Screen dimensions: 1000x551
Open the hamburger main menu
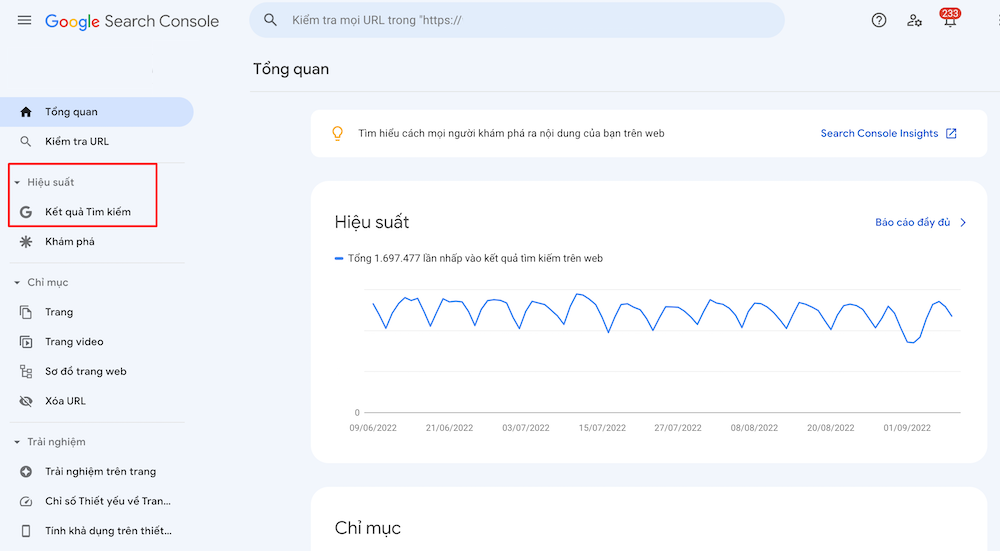pyautogui.click(x=24, y=20)
